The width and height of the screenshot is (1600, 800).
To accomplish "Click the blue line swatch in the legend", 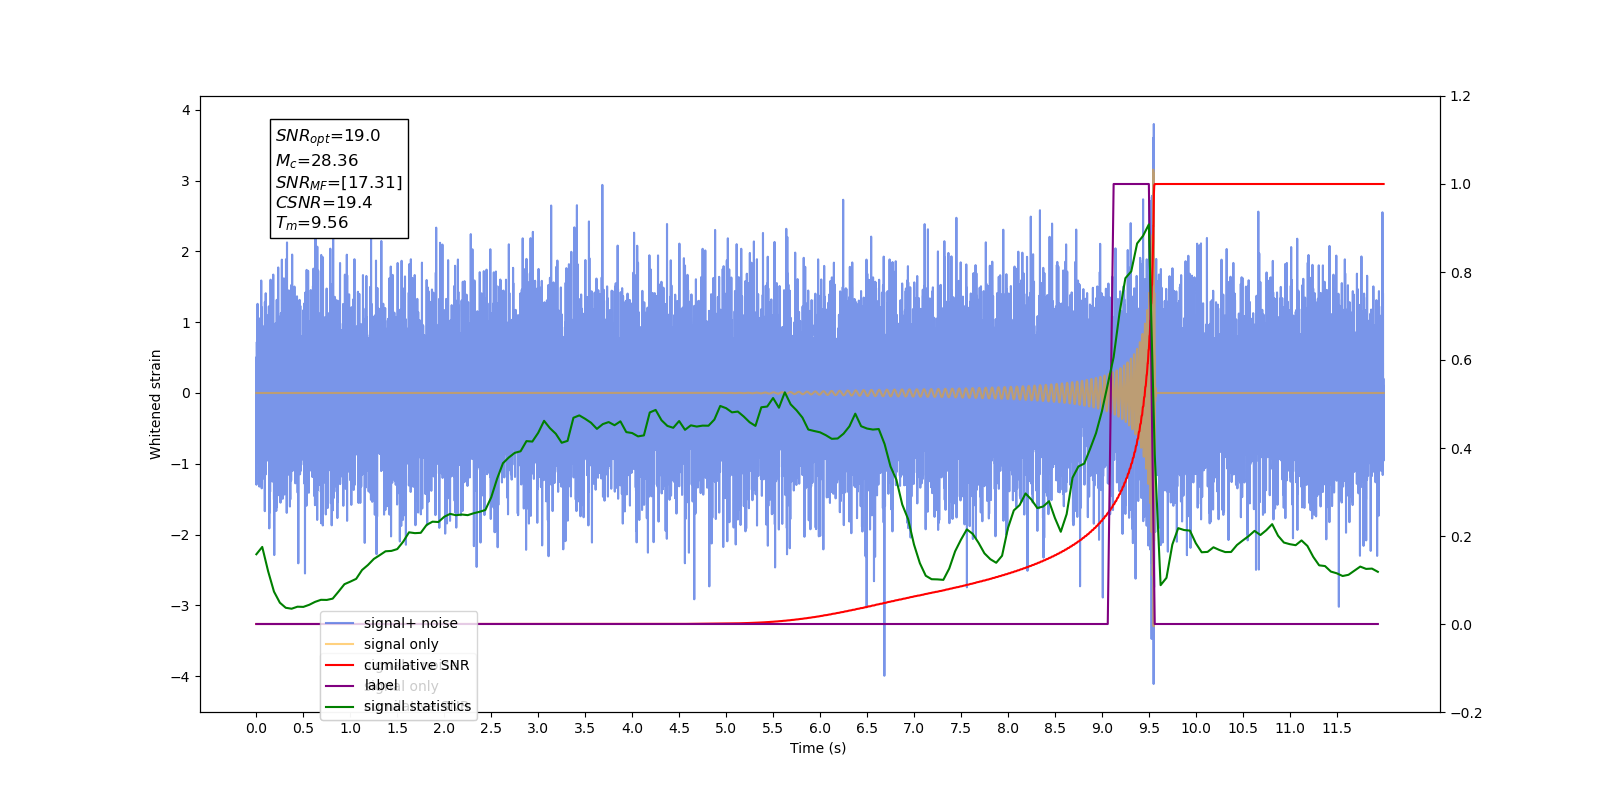I will (340, 623).
